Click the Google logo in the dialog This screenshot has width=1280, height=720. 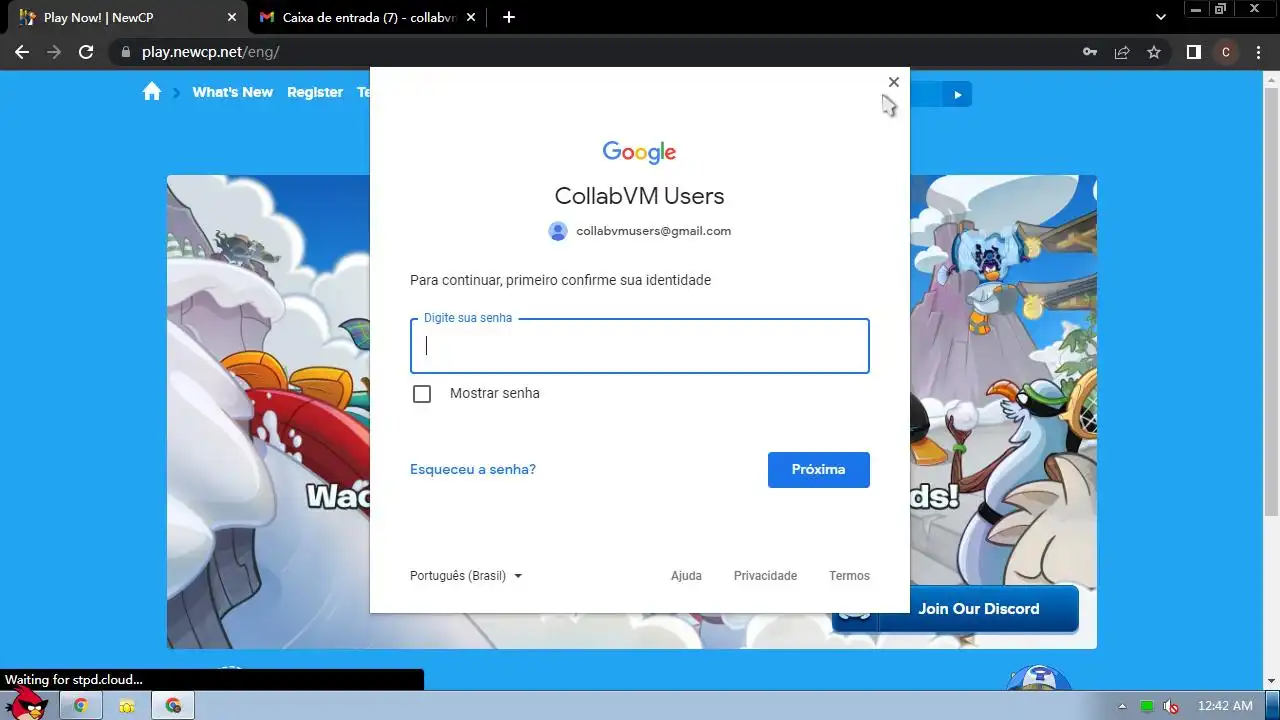pyautogui.click(x=640, y=152)
